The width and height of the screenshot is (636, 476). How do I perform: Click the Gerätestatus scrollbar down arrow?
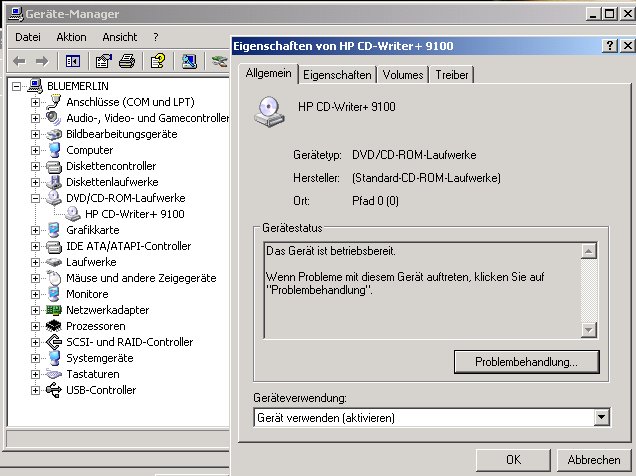[589, 330]
